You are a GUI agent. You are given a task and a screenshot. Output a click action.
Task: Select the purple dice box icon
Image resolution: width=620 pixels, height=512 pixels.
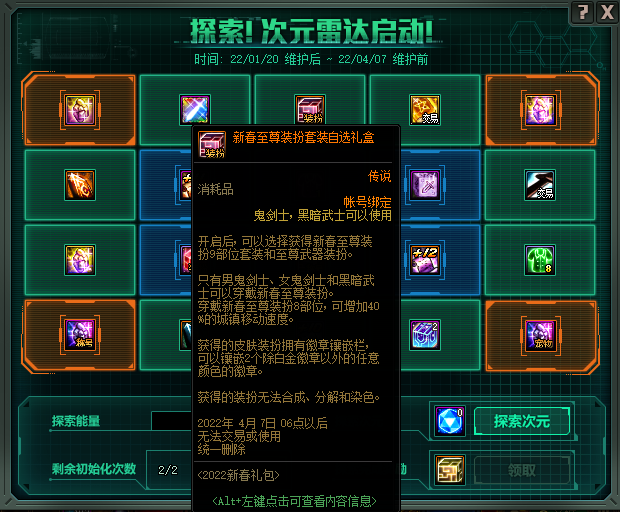point(425,185)
